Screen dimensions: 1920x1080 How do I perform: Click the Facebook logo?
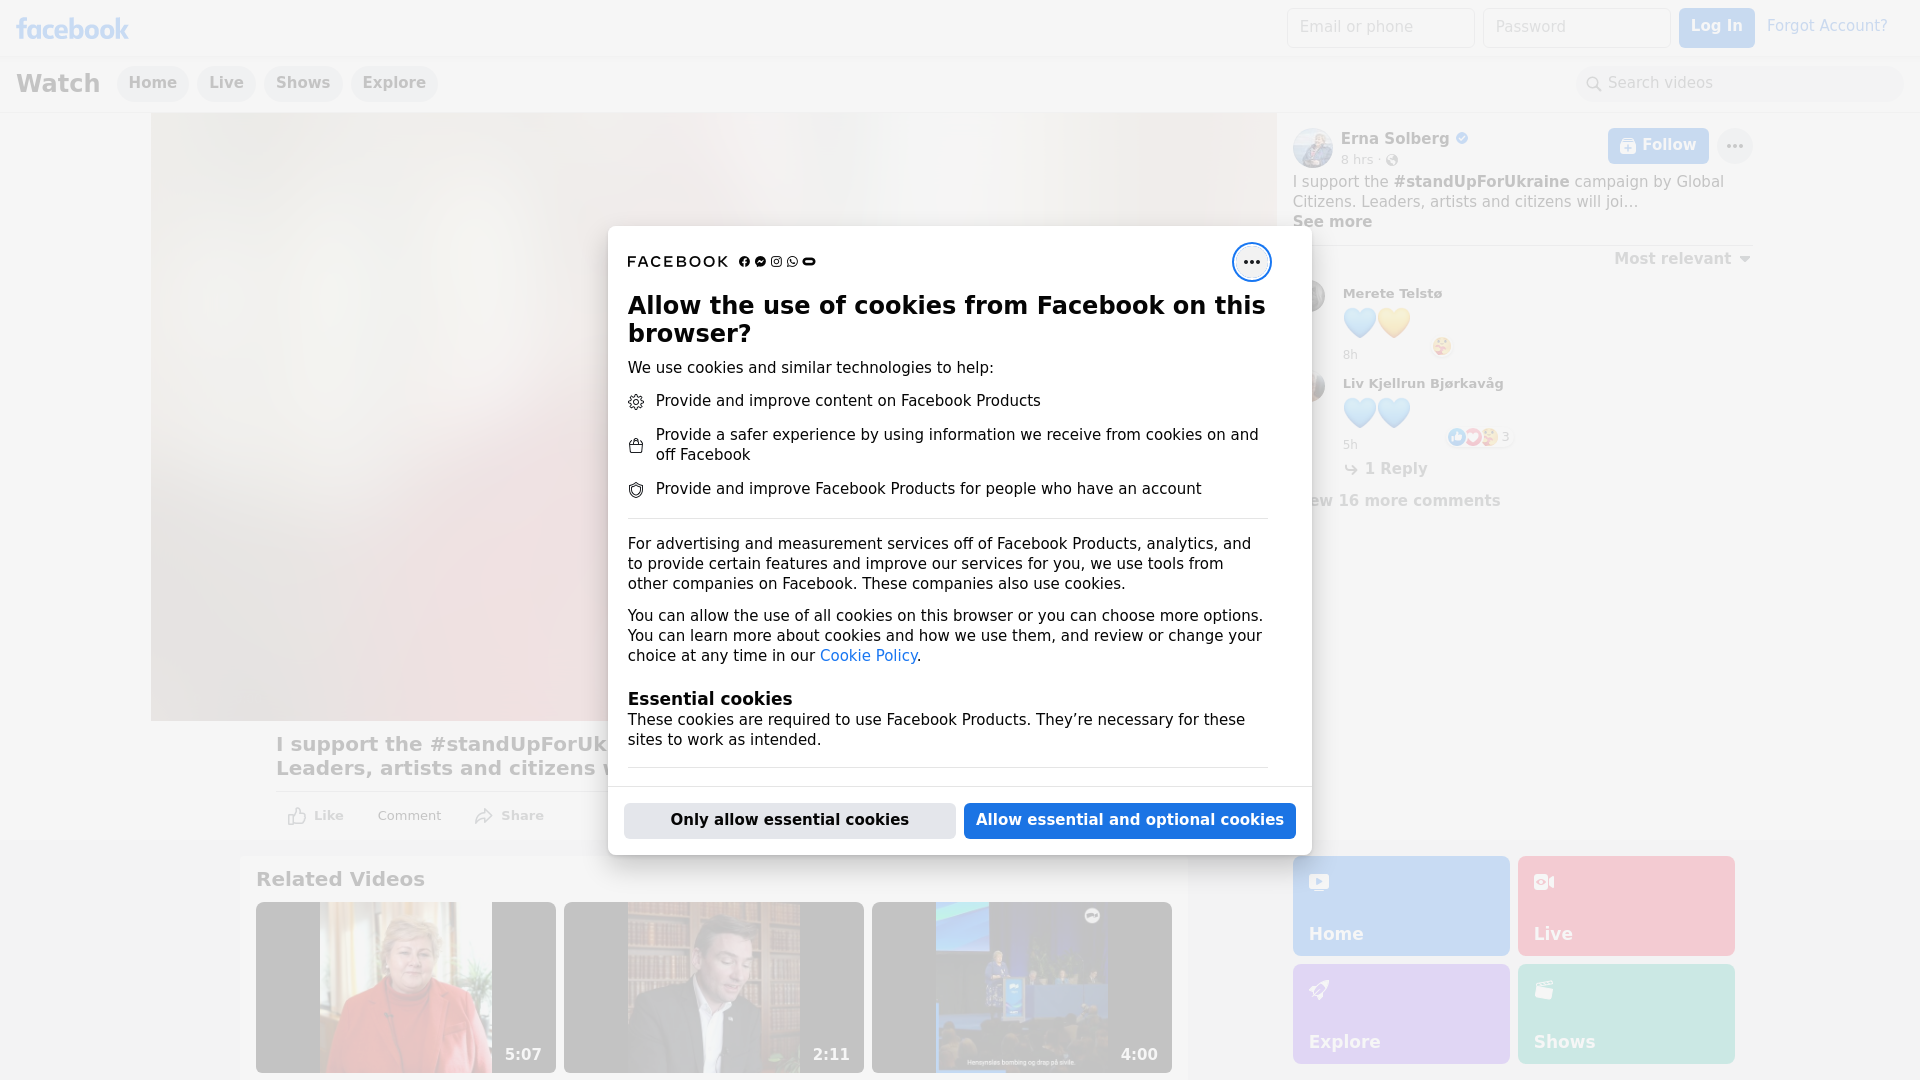pyautogui.click(x=72, y=29)
